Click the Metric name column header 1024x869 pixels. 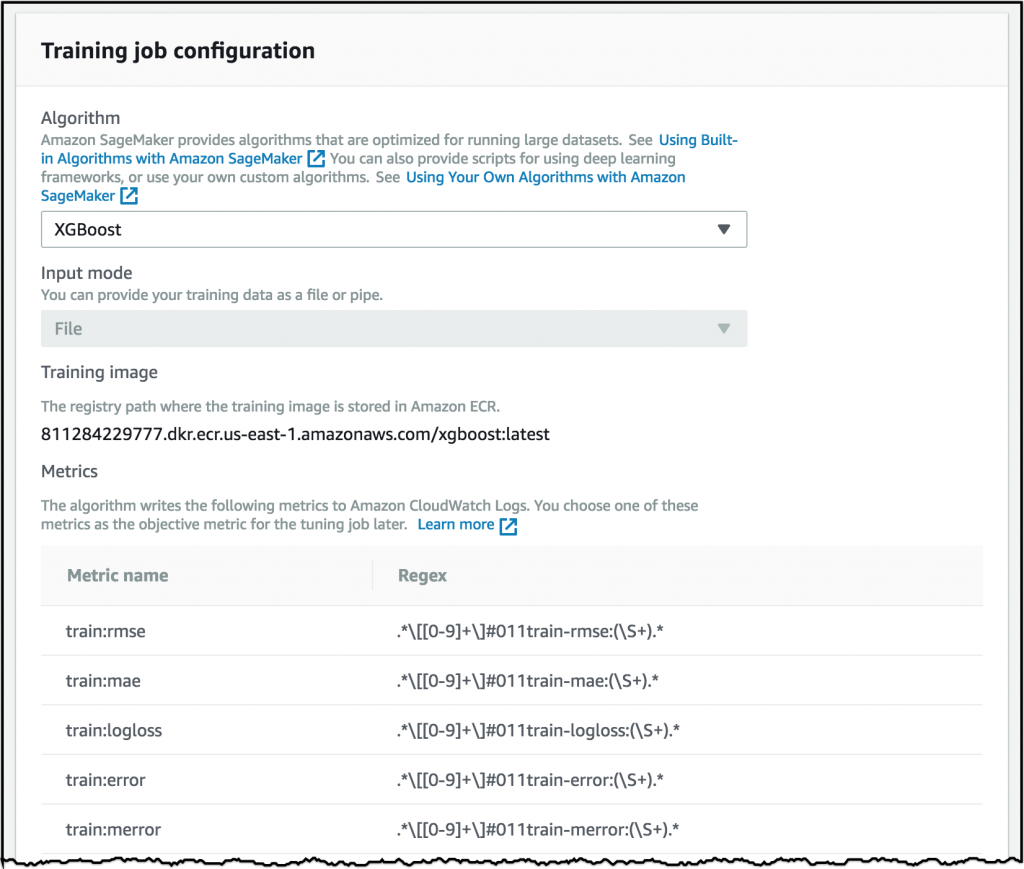118,575
